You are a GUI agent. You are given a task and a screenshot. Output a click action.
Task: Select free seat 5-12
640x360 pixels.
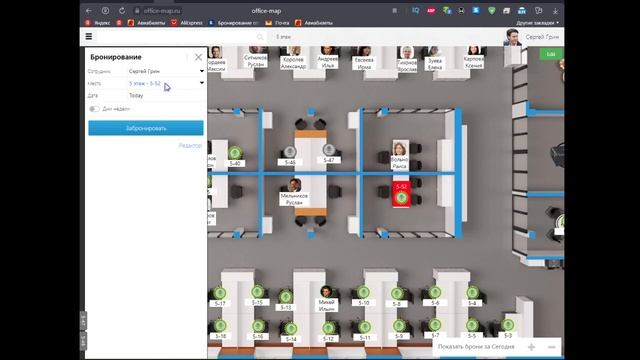pyautogui.click(x=329, y=328)
